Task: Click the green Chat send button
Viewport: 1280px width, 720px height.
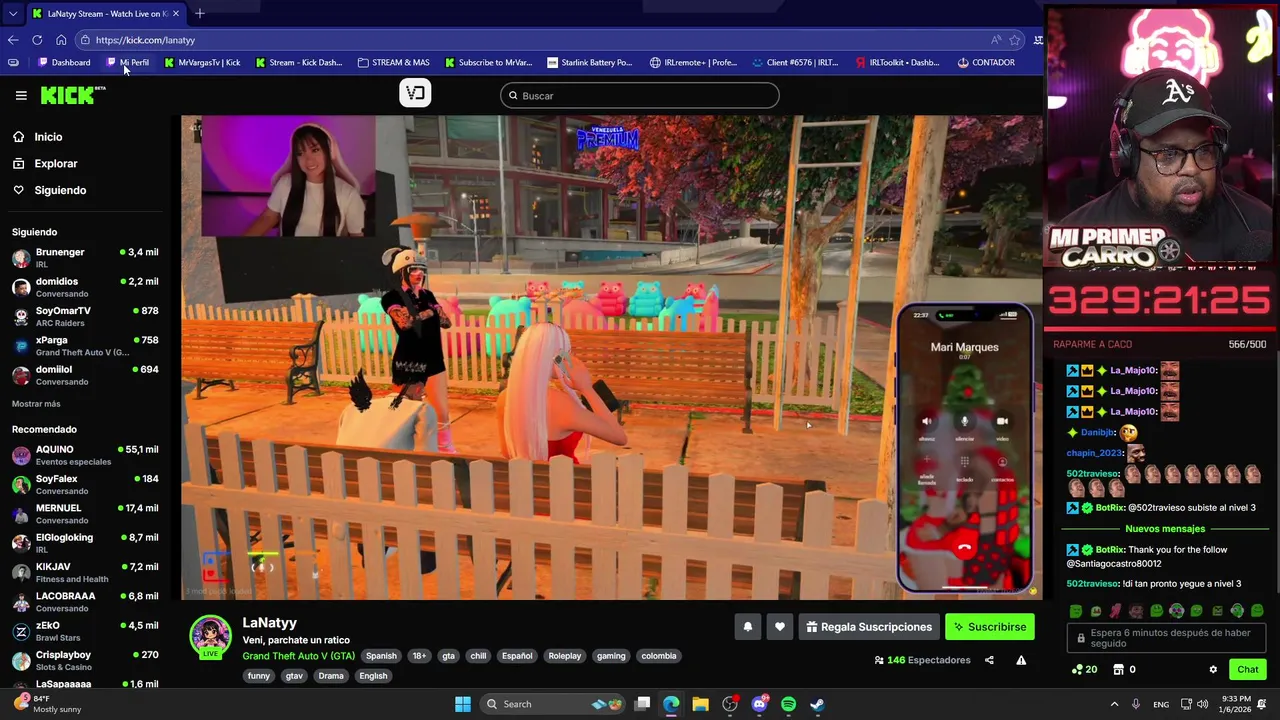Action: click(1247, 670)
